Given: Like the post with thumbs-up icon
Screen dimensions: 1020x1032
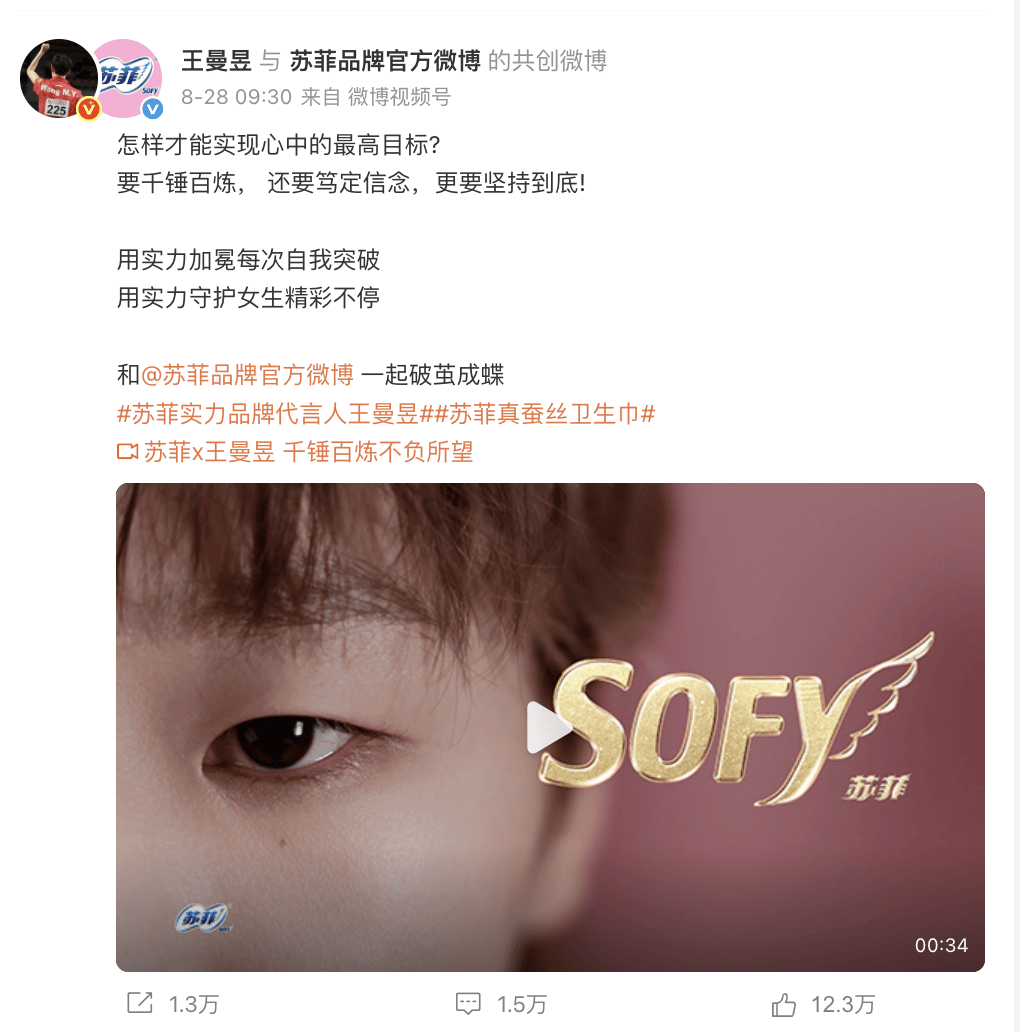Looking at the screenshot, I should tap(783, 1004).
